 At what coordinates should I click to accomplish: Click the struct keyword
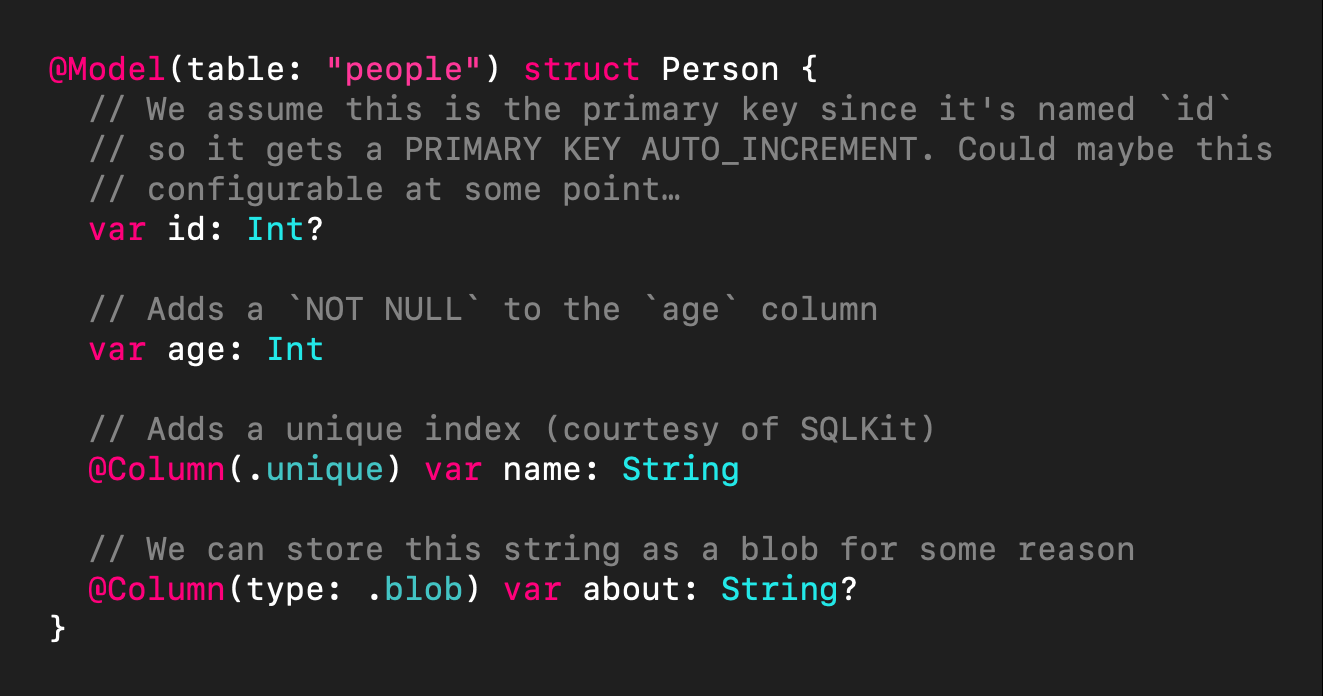[x=581, y=69]
